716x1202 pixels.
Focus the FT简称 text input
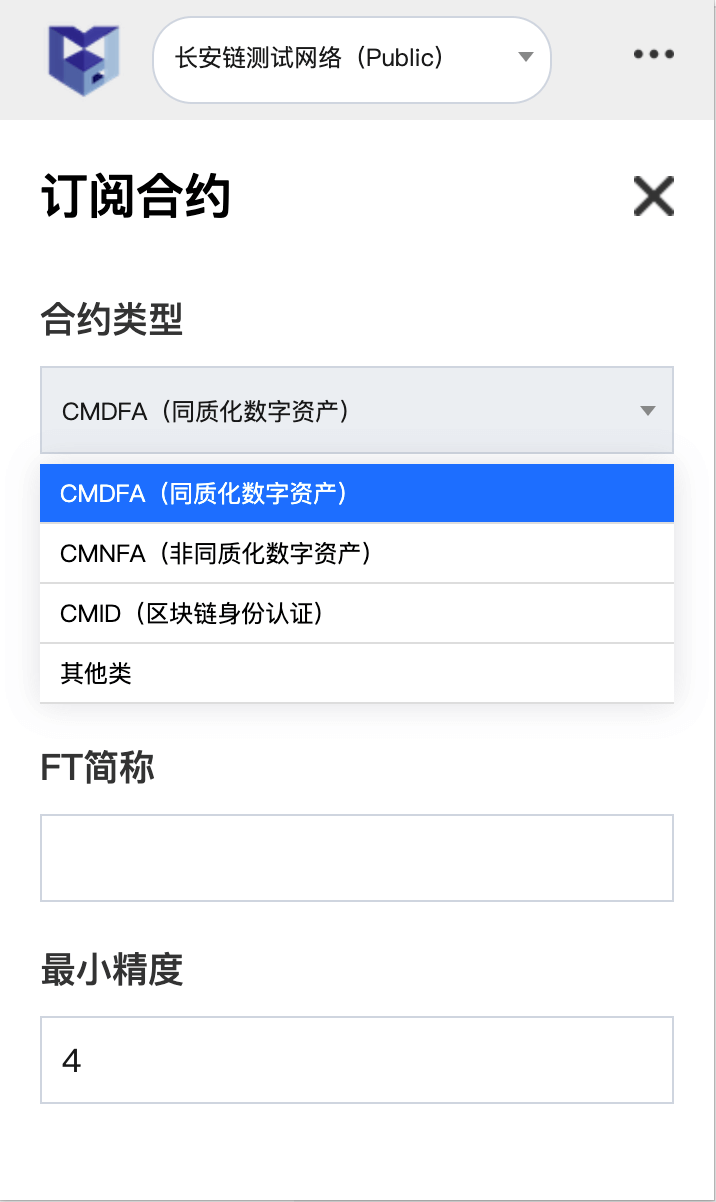[357, 858]
